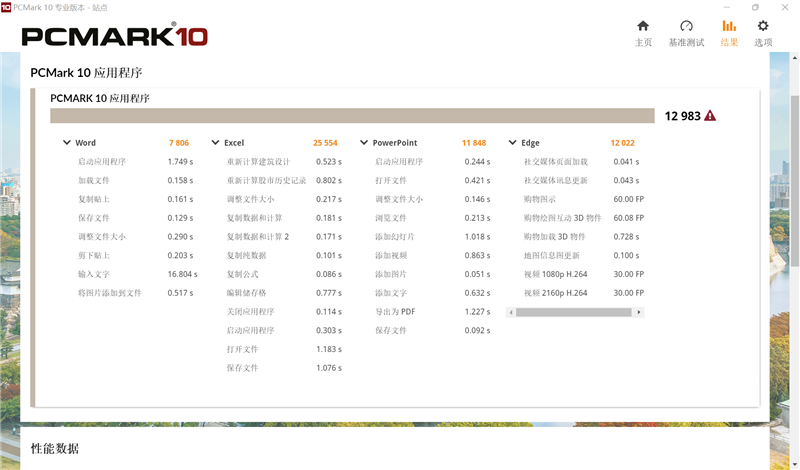Click the Edge list scroll-right arrow
This screenshot has width=800, height=470.
pos(639,312)
